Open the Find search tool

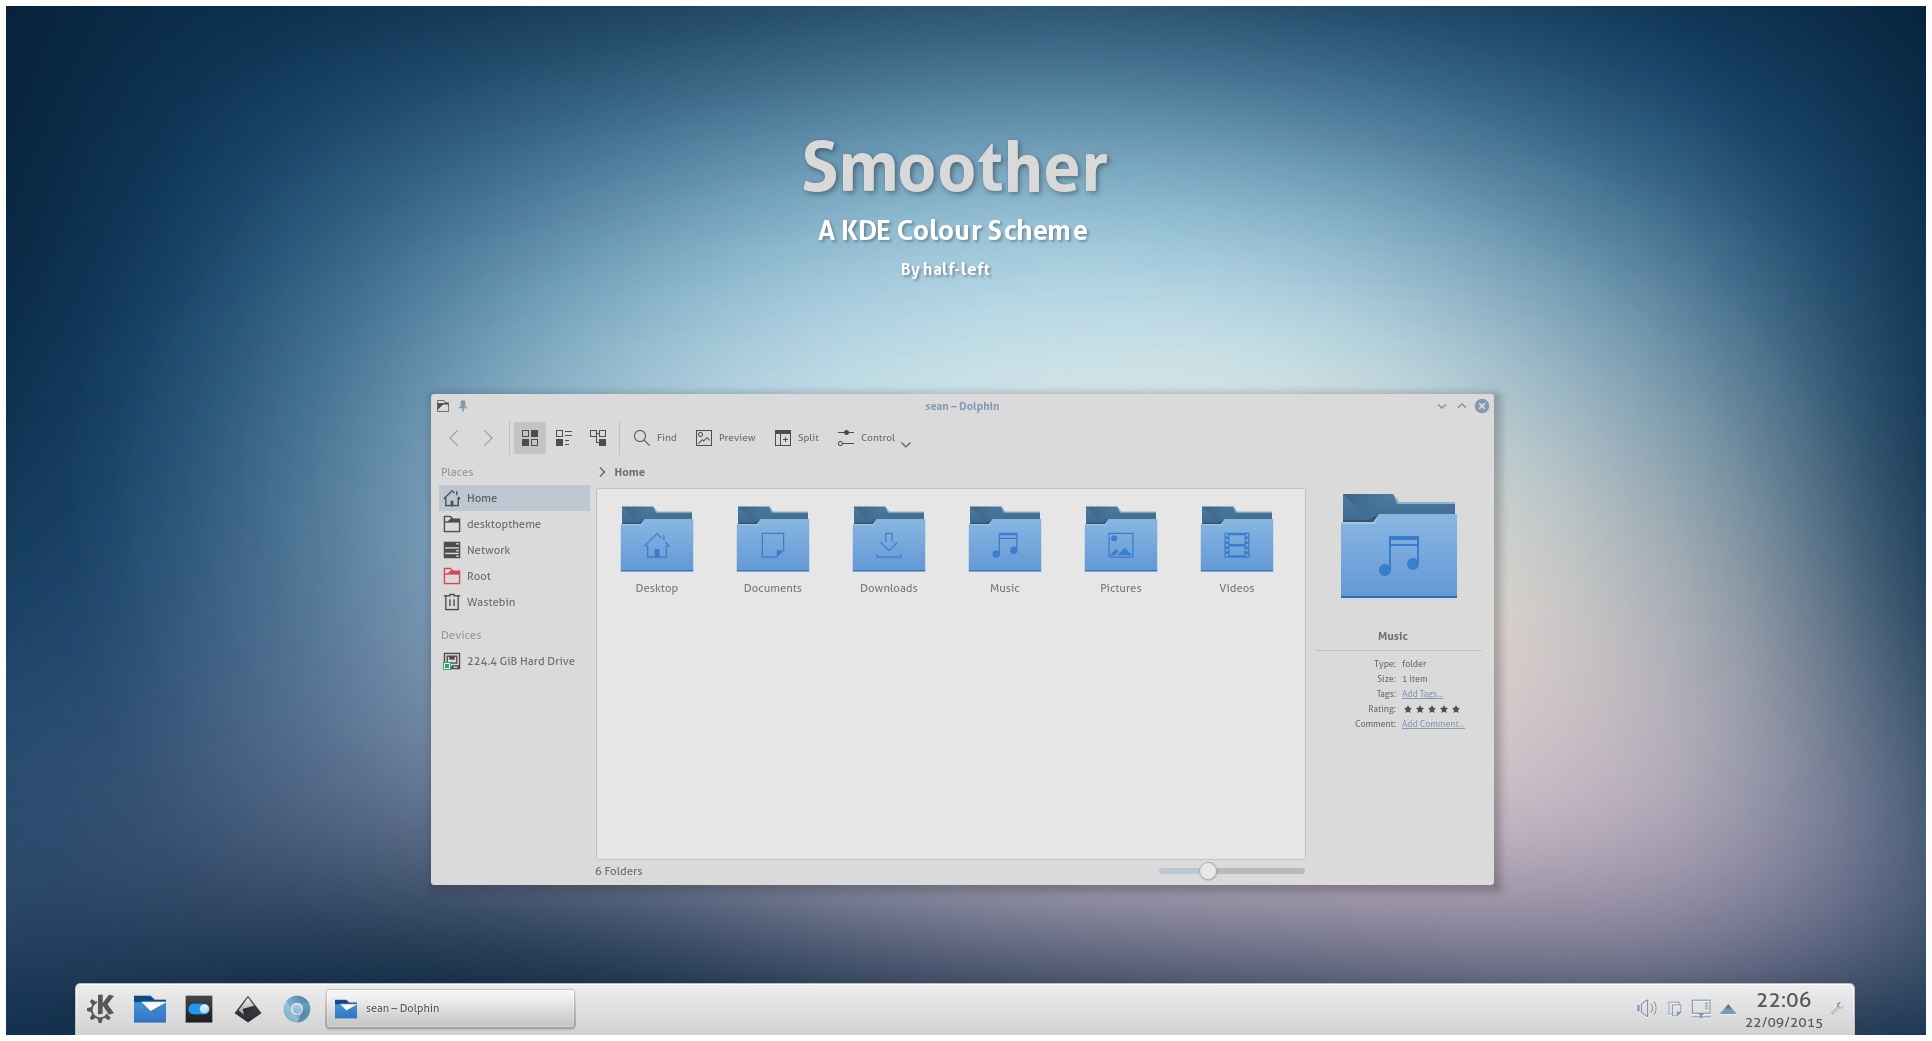(655, 438)
